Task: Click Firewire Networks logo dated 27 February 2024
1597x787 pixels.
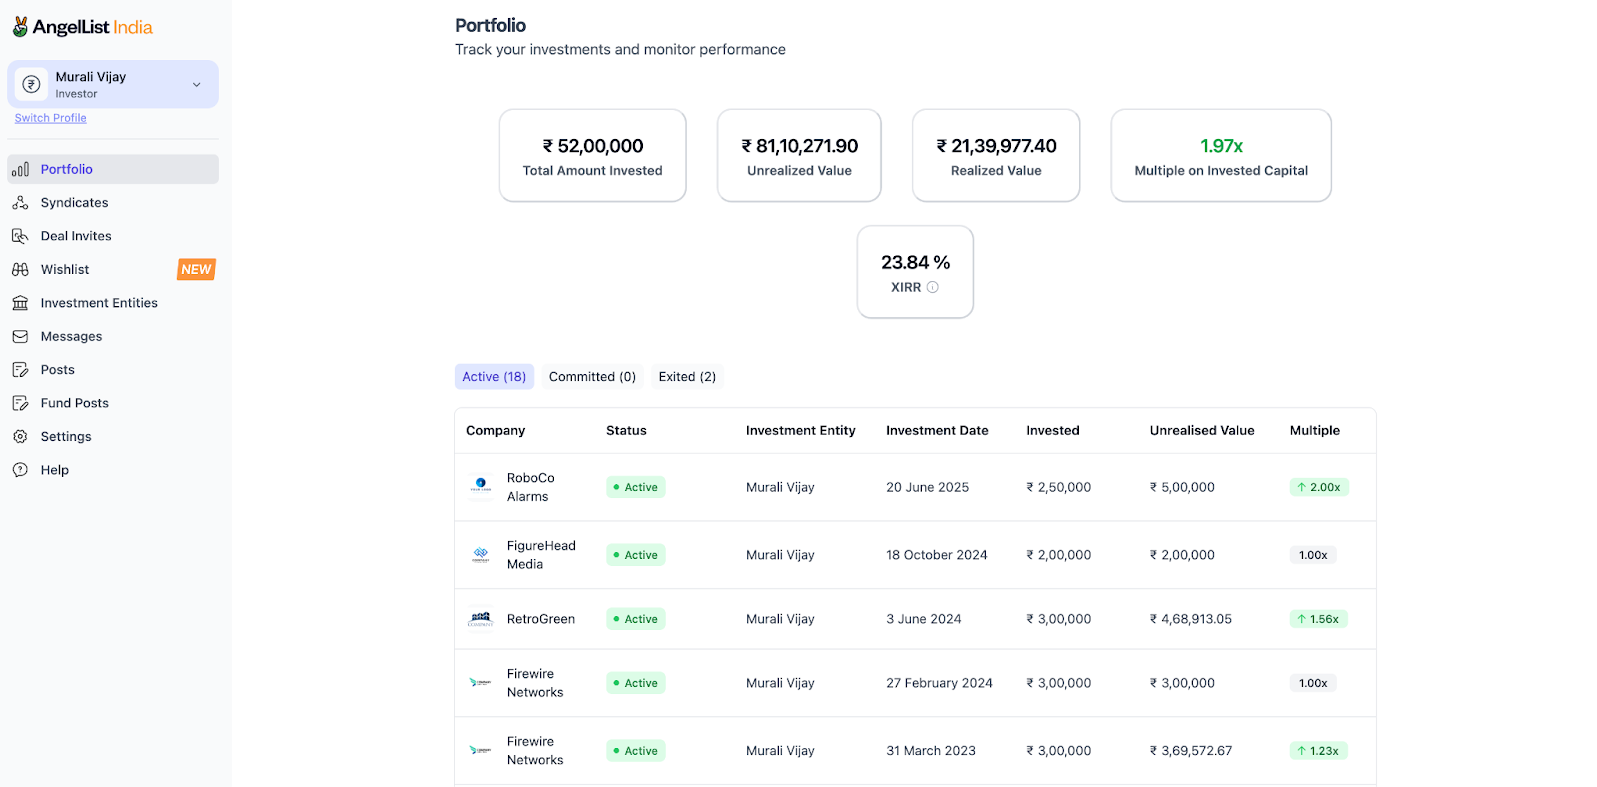Action: (481, 683)
